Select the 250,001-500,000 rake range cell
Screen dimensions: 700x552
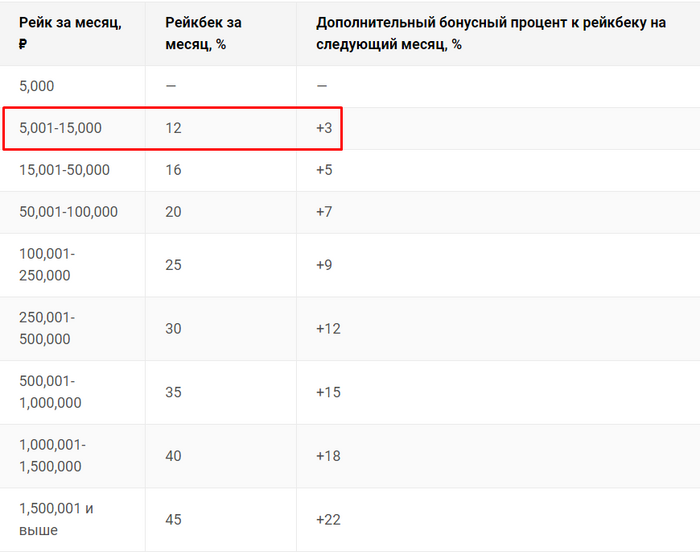pos(46,328)
